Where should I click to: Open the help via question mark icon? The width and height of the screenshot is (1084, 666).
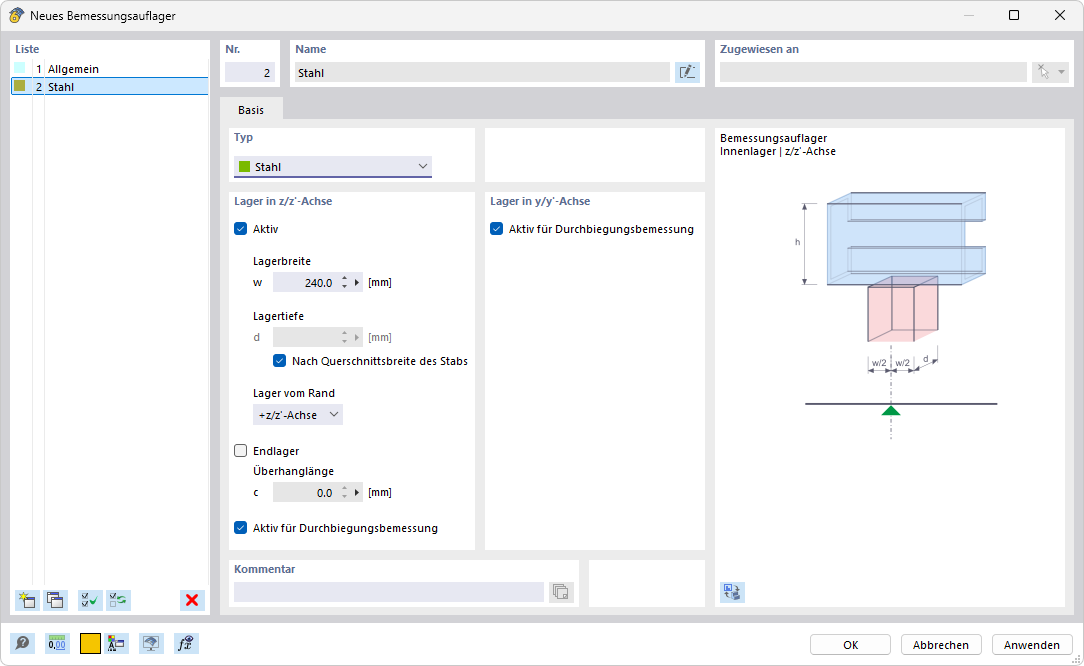pyautogui.click(x=22, y=643)
